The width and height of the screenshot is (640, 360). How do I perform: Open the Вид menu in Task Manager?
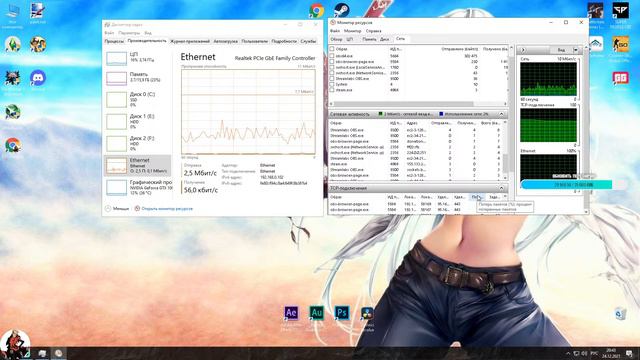tap(148, 33)
